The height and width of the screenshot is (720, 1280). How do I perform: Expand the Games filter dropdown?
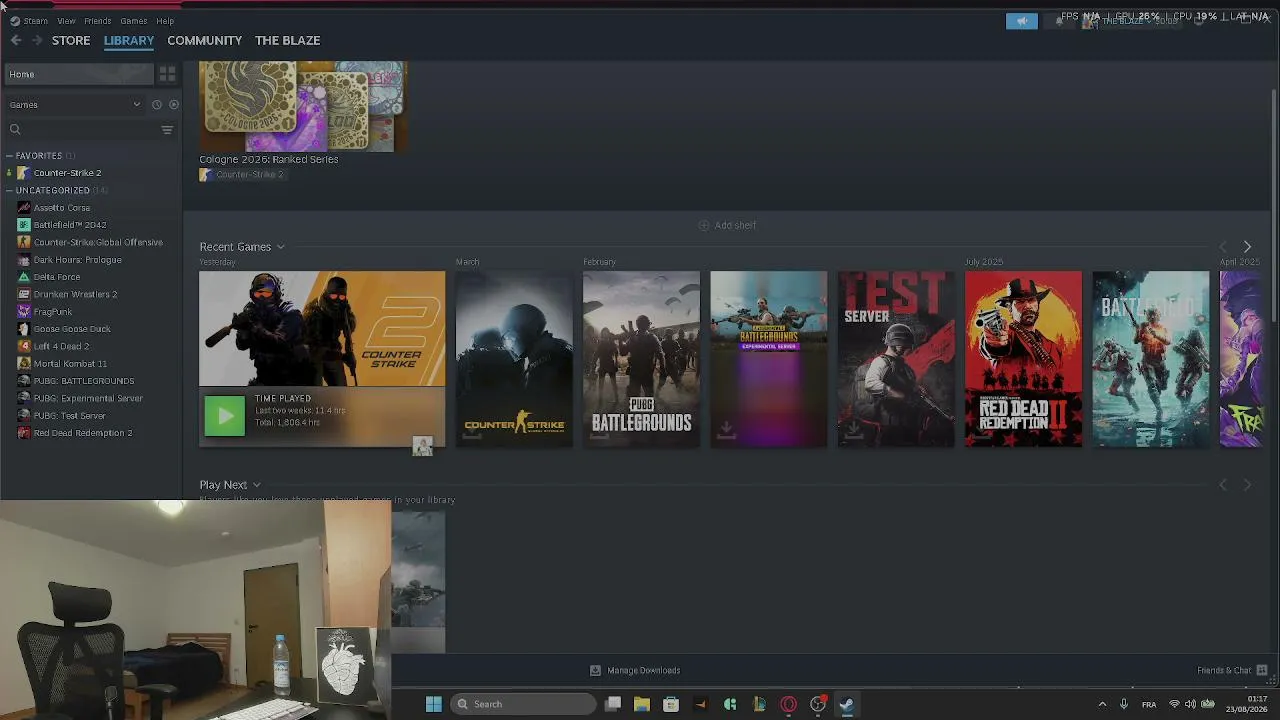coord(76,105)
